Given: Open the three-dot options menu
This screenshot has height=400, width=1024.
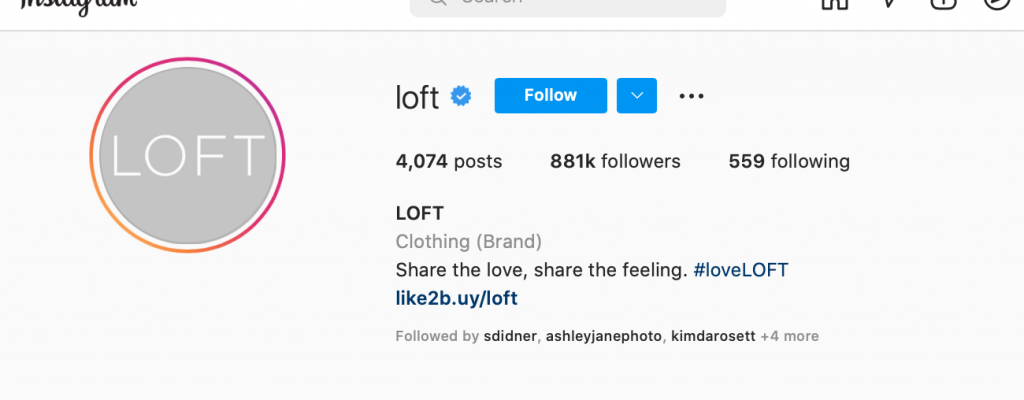Looking at the screenshot, I should tap(692, 96).
